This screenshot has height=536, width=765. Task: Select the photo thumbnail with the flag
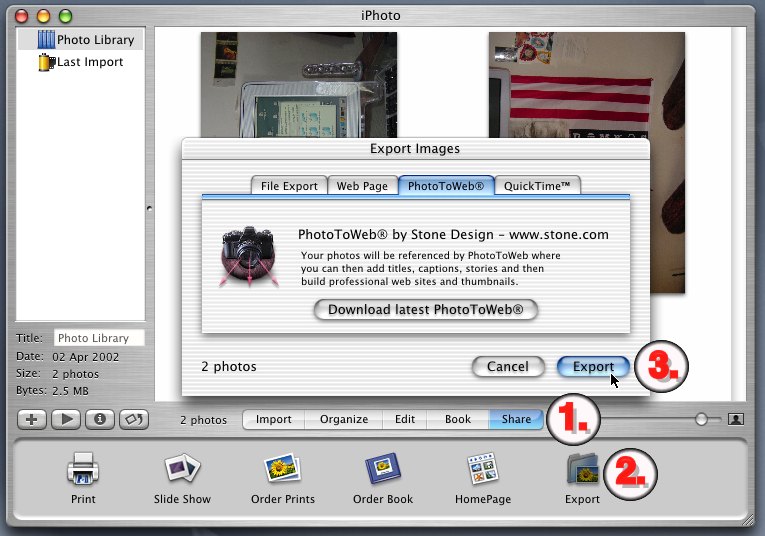pyautogui.click(x=586, y=85)
